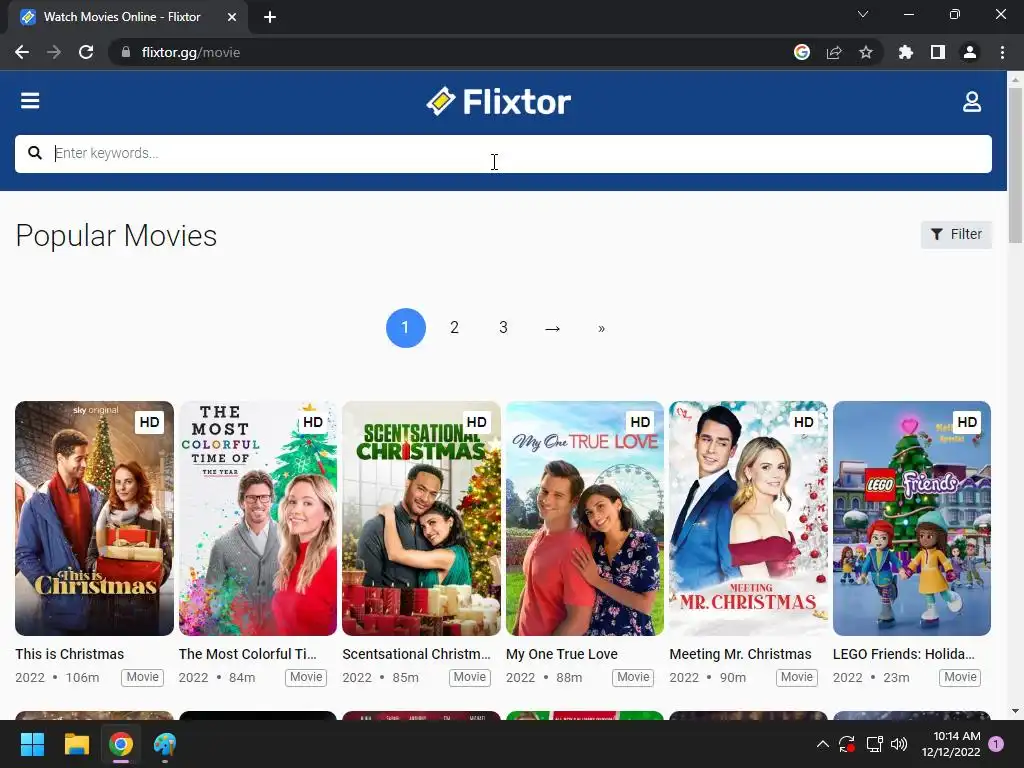1024x768 pixels.
Task: Open This is Christmas poster
Action: pyautogui.click(x=95, y=518)
